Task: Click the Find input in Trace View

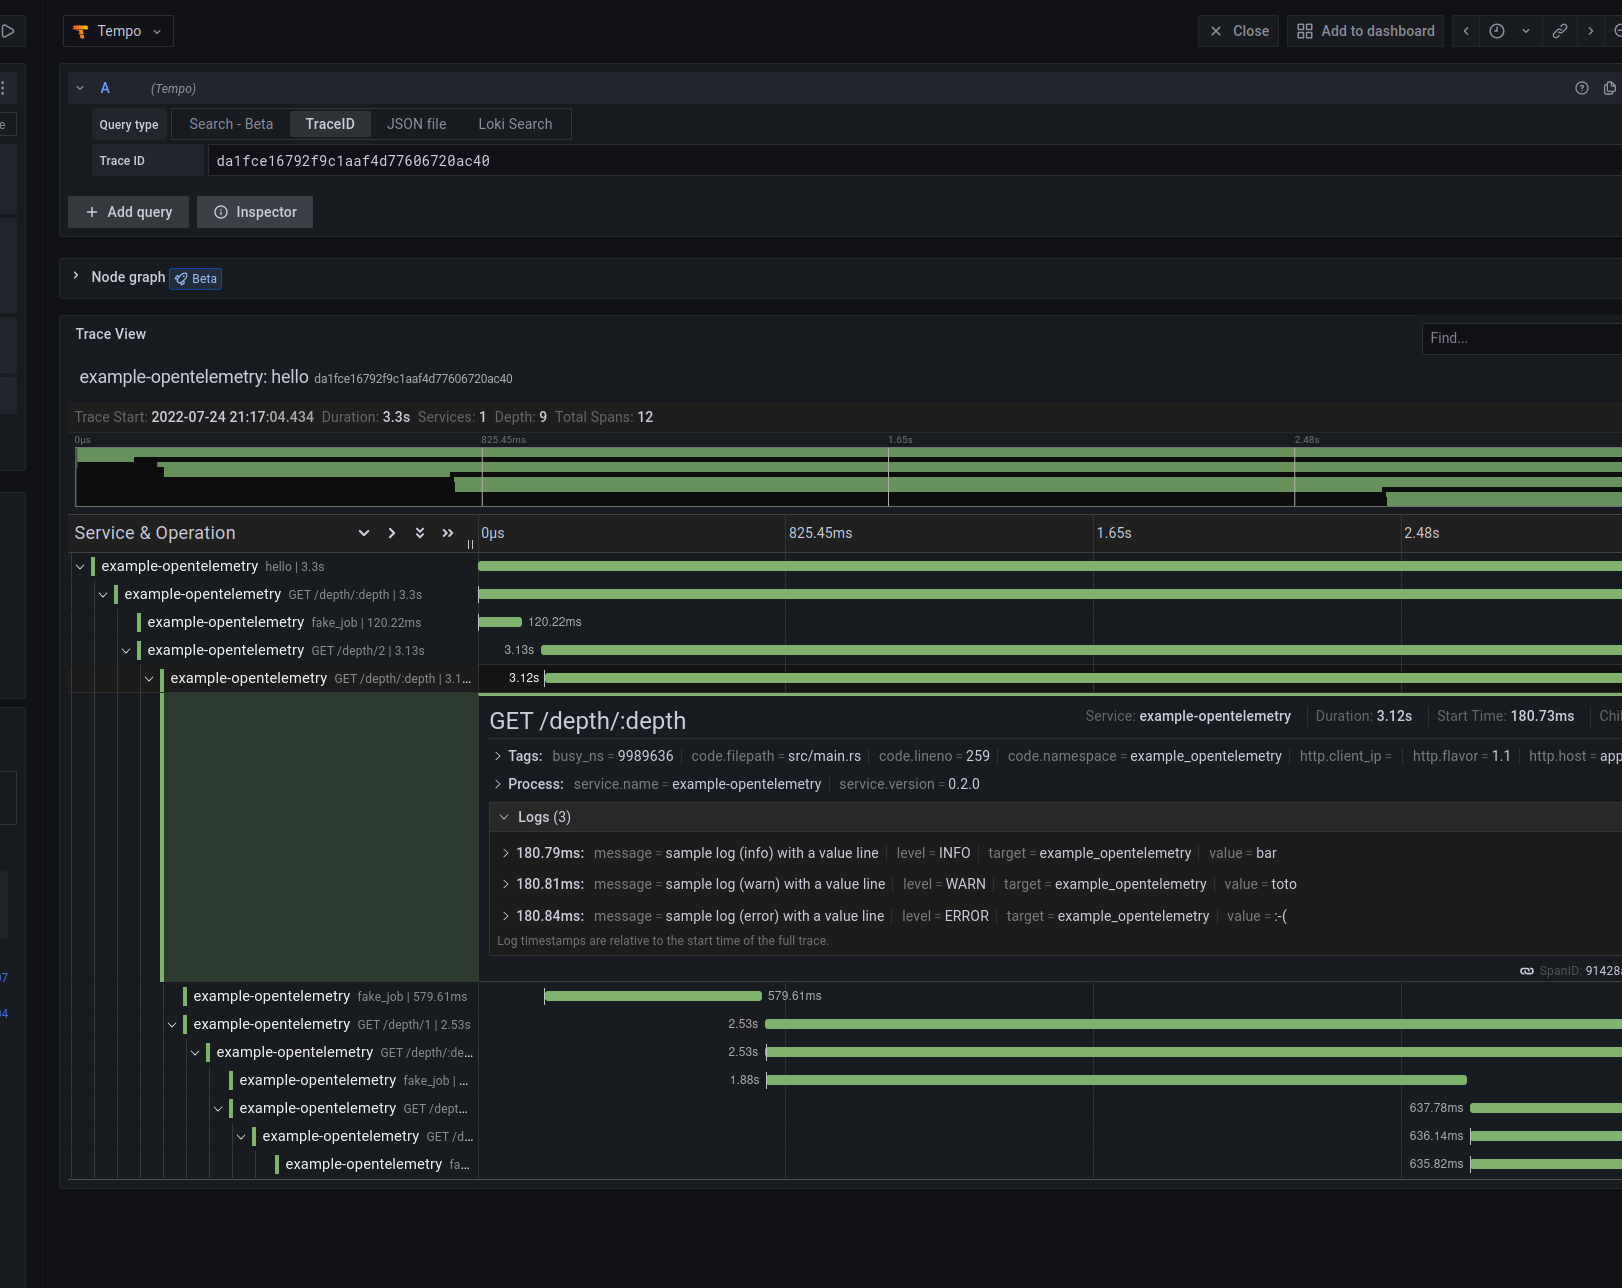Action: click(x=1521, y=338)
